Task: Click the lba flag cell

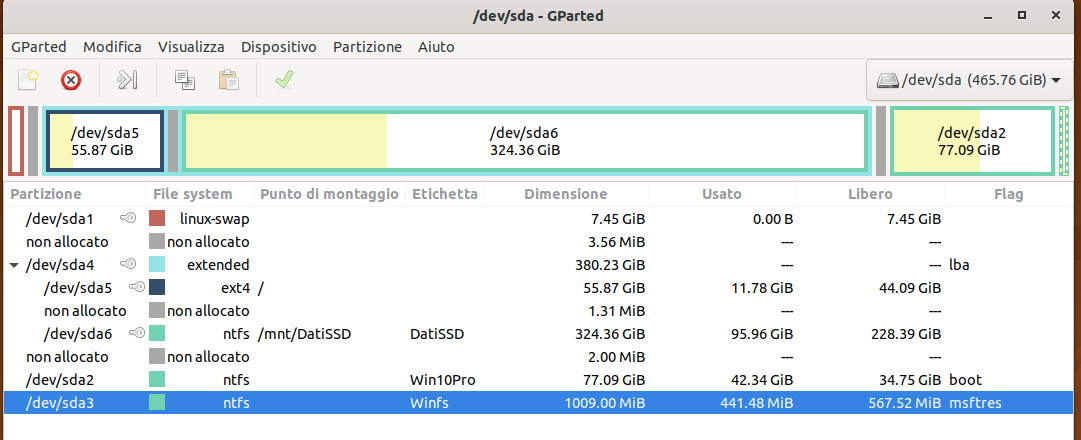Action: (x=959, y=265)
